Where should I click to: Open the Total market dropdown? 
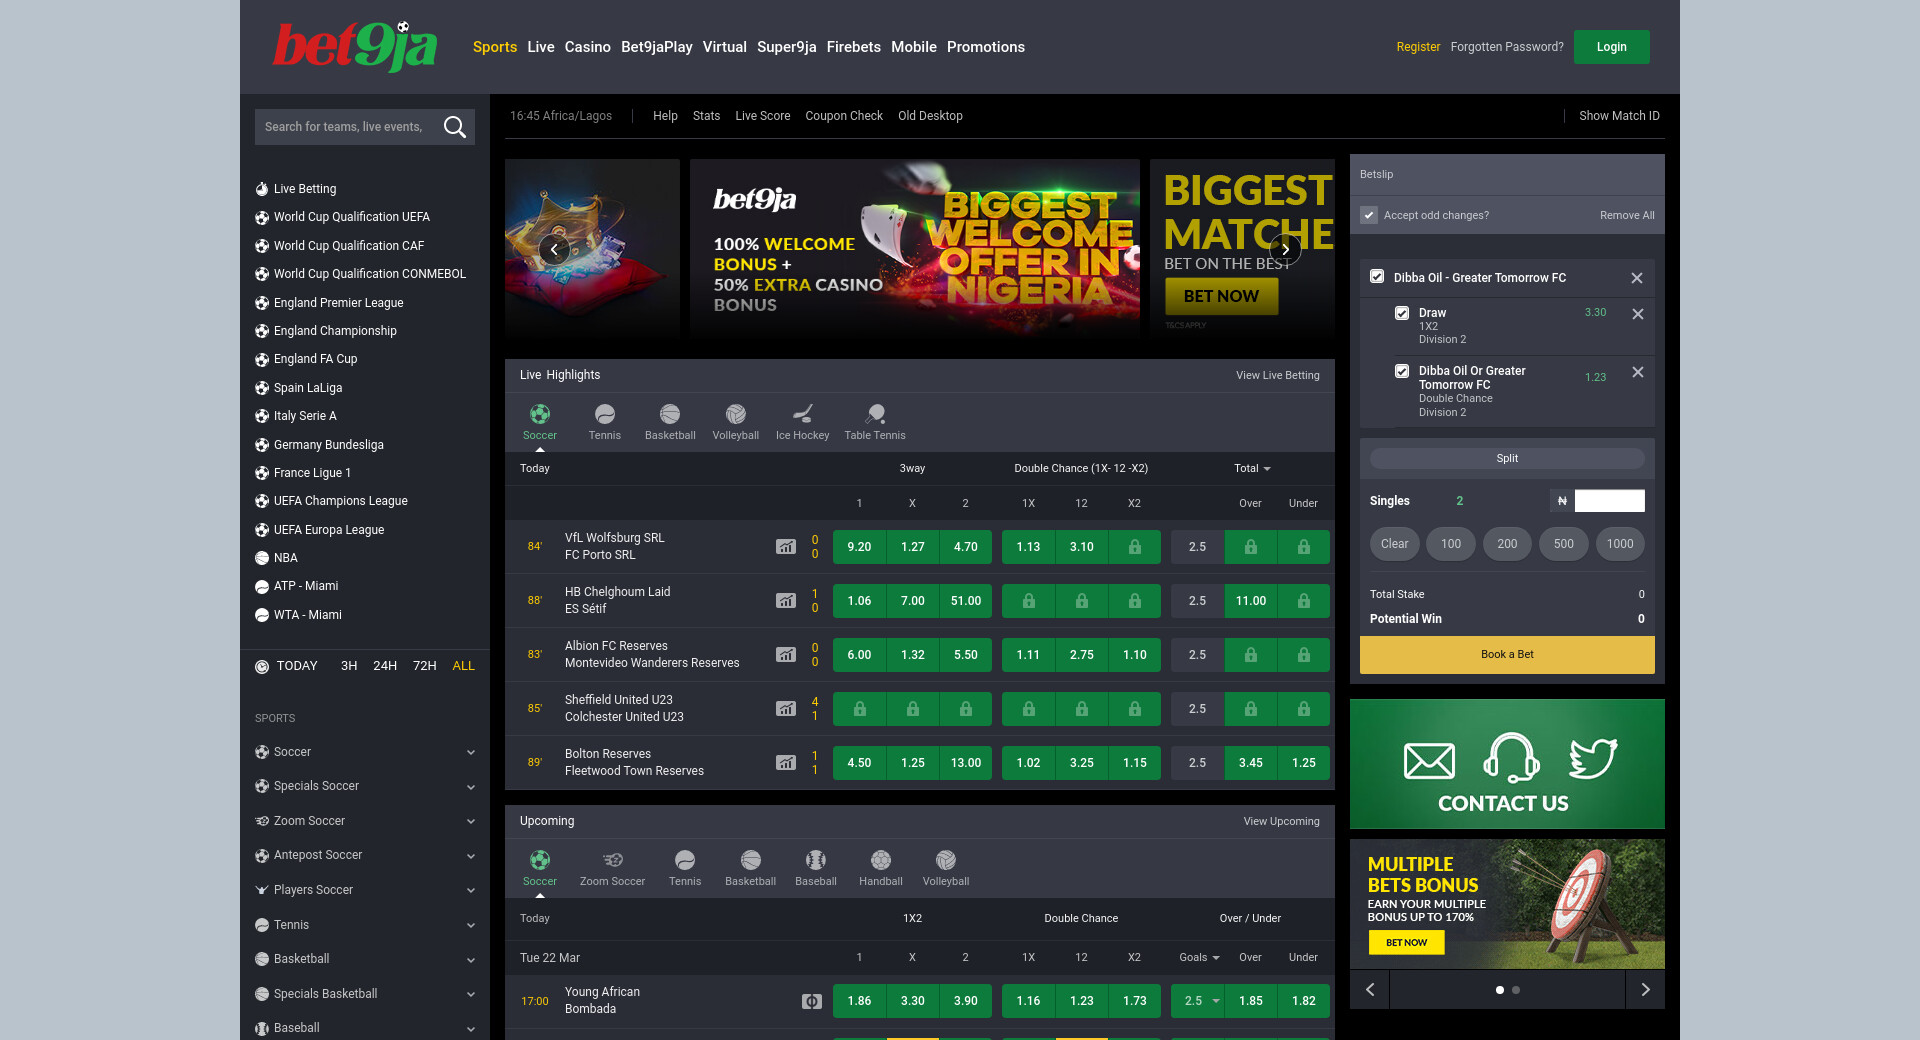point(1252,469)
